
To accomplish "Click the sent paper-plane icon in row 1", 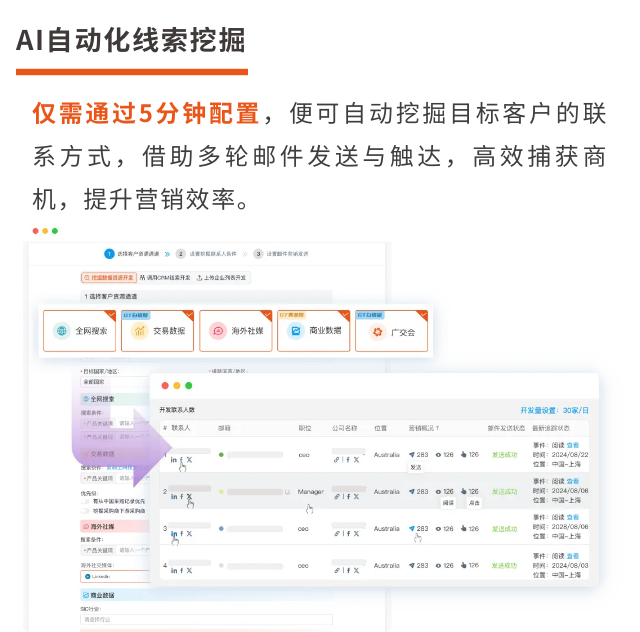I will [x=412, y=454].
